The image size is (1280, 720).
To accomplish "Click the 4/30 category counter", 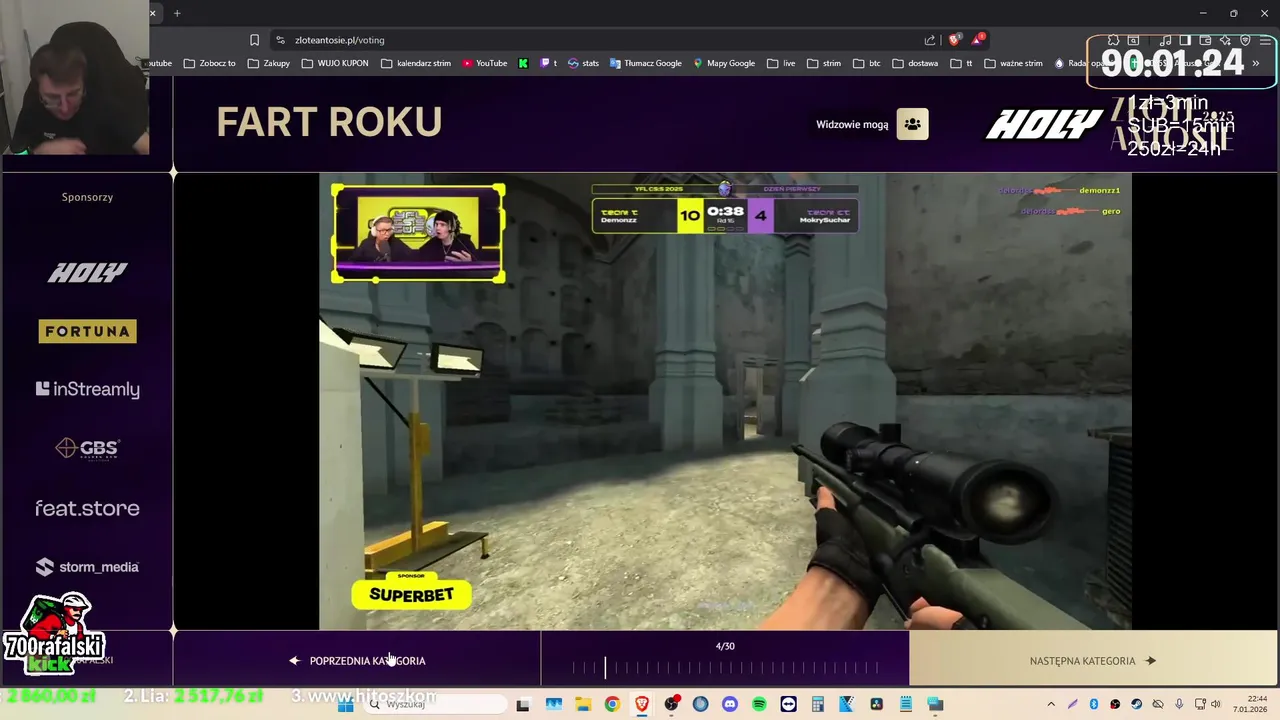I will pos(725,646).
